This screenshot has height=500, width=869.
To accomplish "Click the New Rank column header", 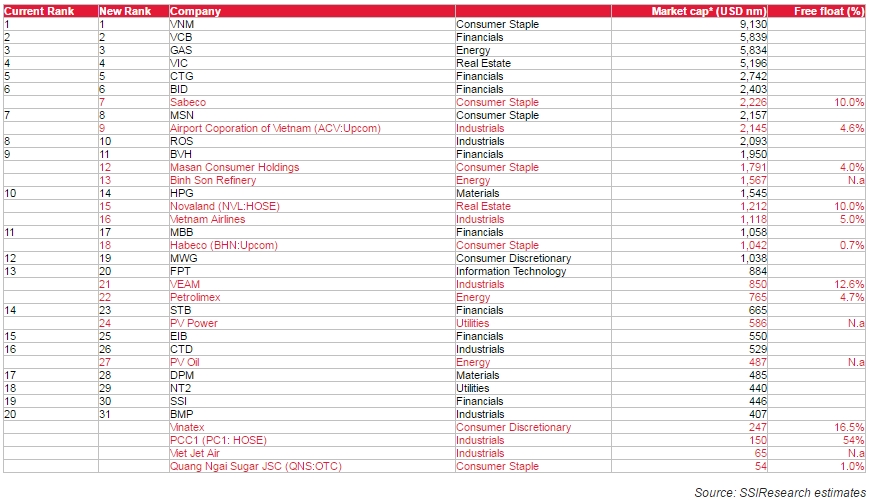I will click(125, 11).
